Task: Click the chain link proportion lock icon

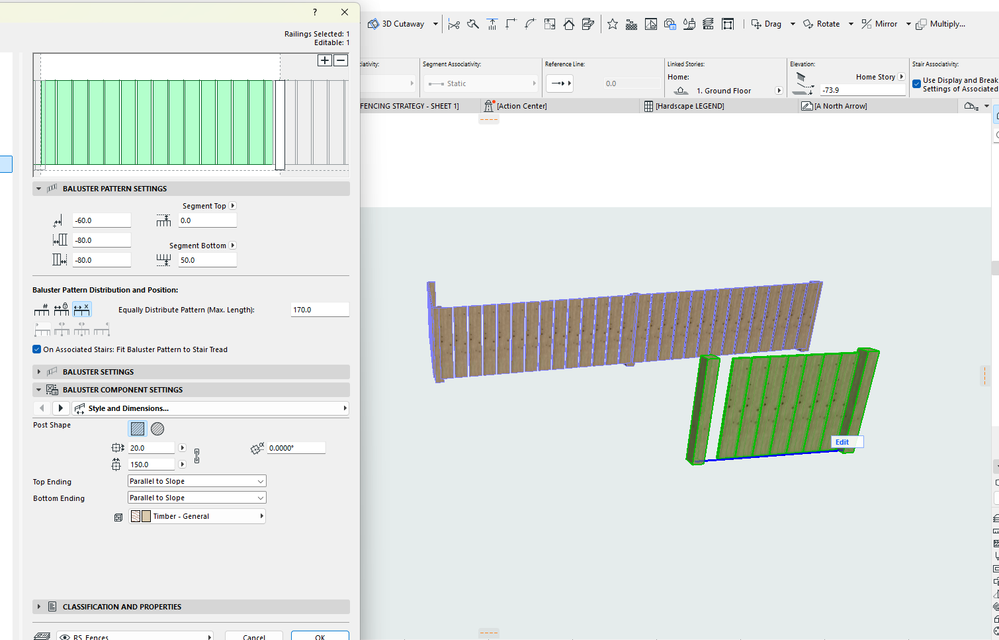Action: point(196,456)
